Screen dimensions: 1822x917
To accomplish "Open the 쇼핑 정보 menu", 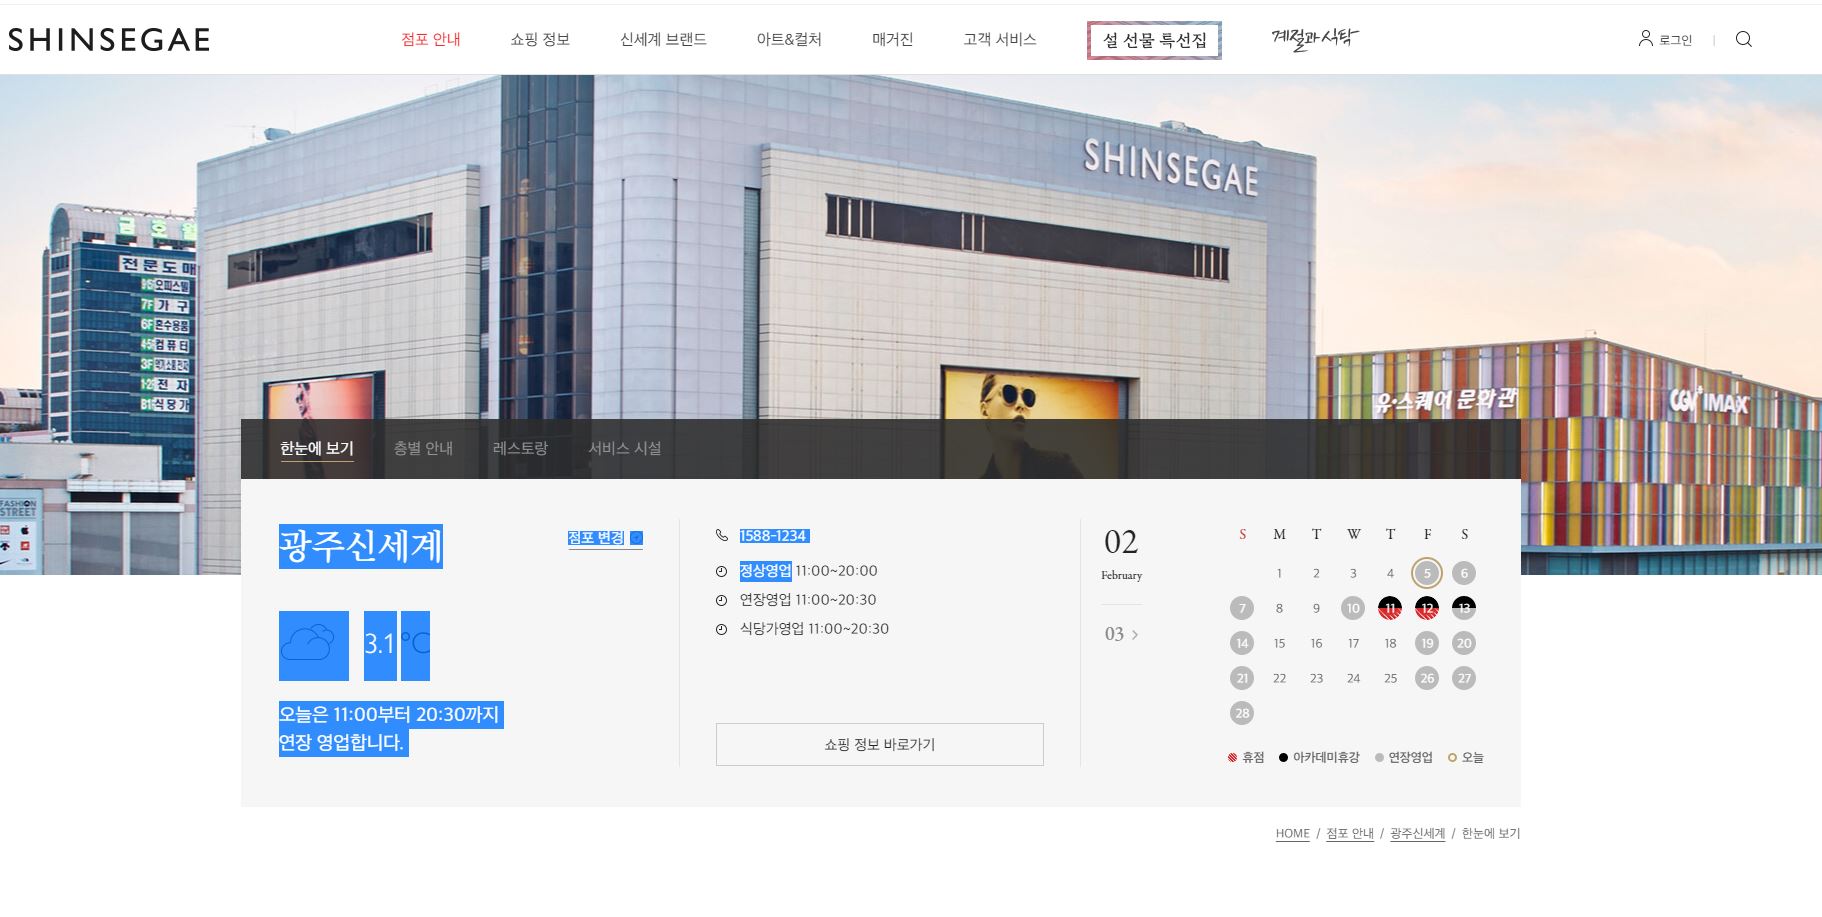I will pos(540,39).
